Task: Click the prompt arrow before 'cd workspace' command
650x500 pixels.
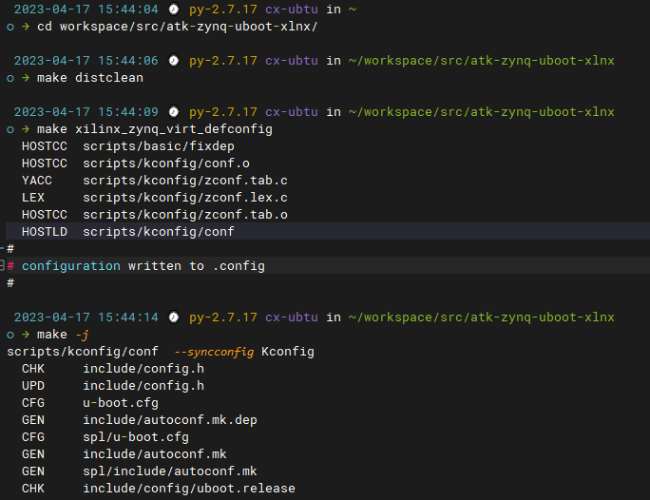Action: pos(25,26)
